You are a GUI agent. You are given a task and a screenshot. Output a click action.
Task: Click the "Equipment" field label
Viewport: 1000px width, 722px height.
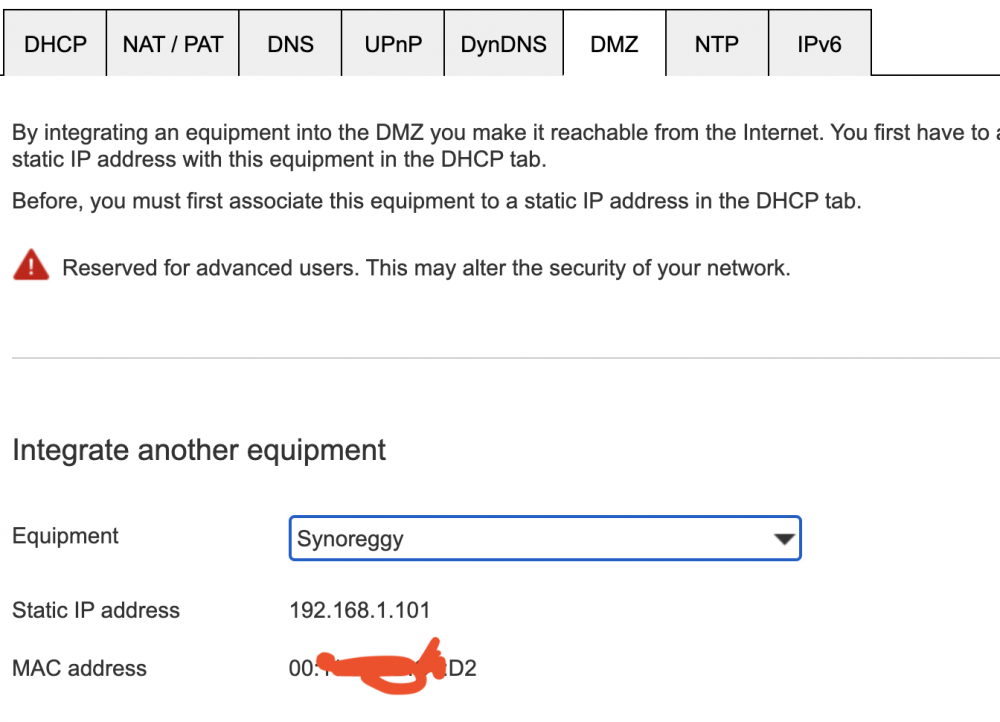(x=65, y=536)
